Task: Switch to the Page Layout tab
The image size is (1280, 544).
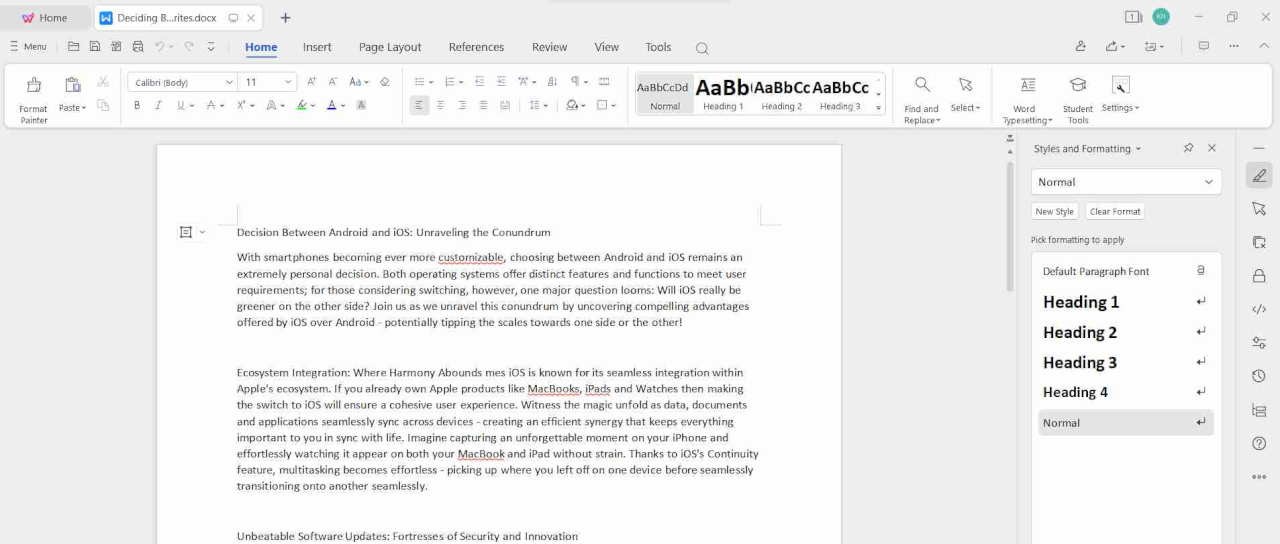Action: click(x=390, y=47)
